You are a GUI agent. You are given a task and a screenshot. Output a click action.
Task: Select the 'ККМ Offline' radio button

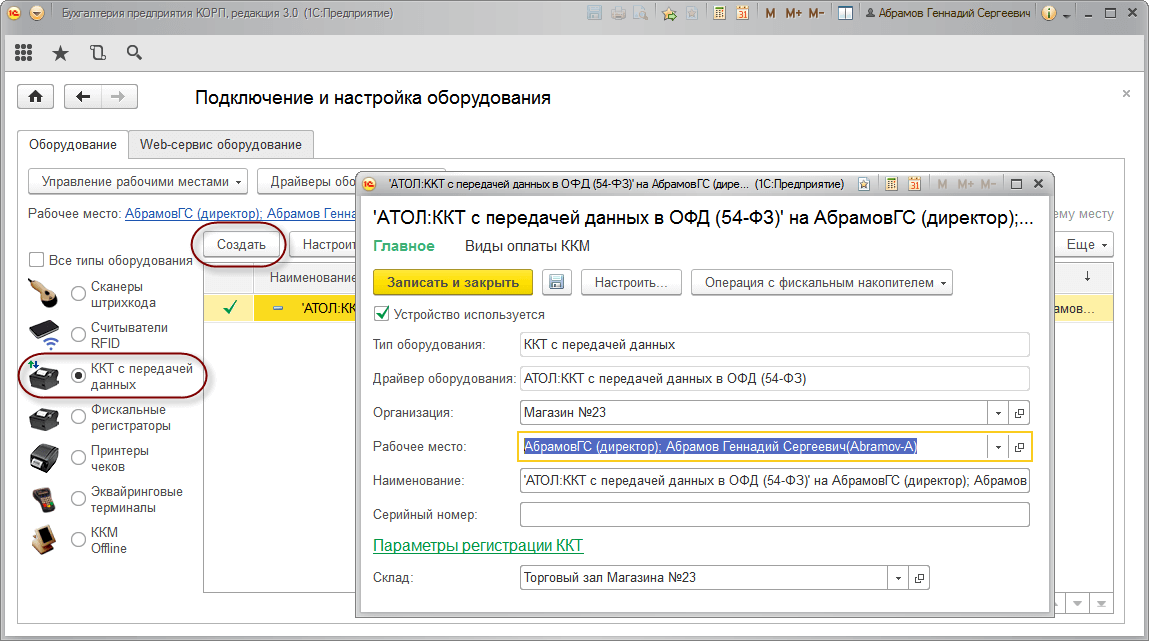(78, 540)
